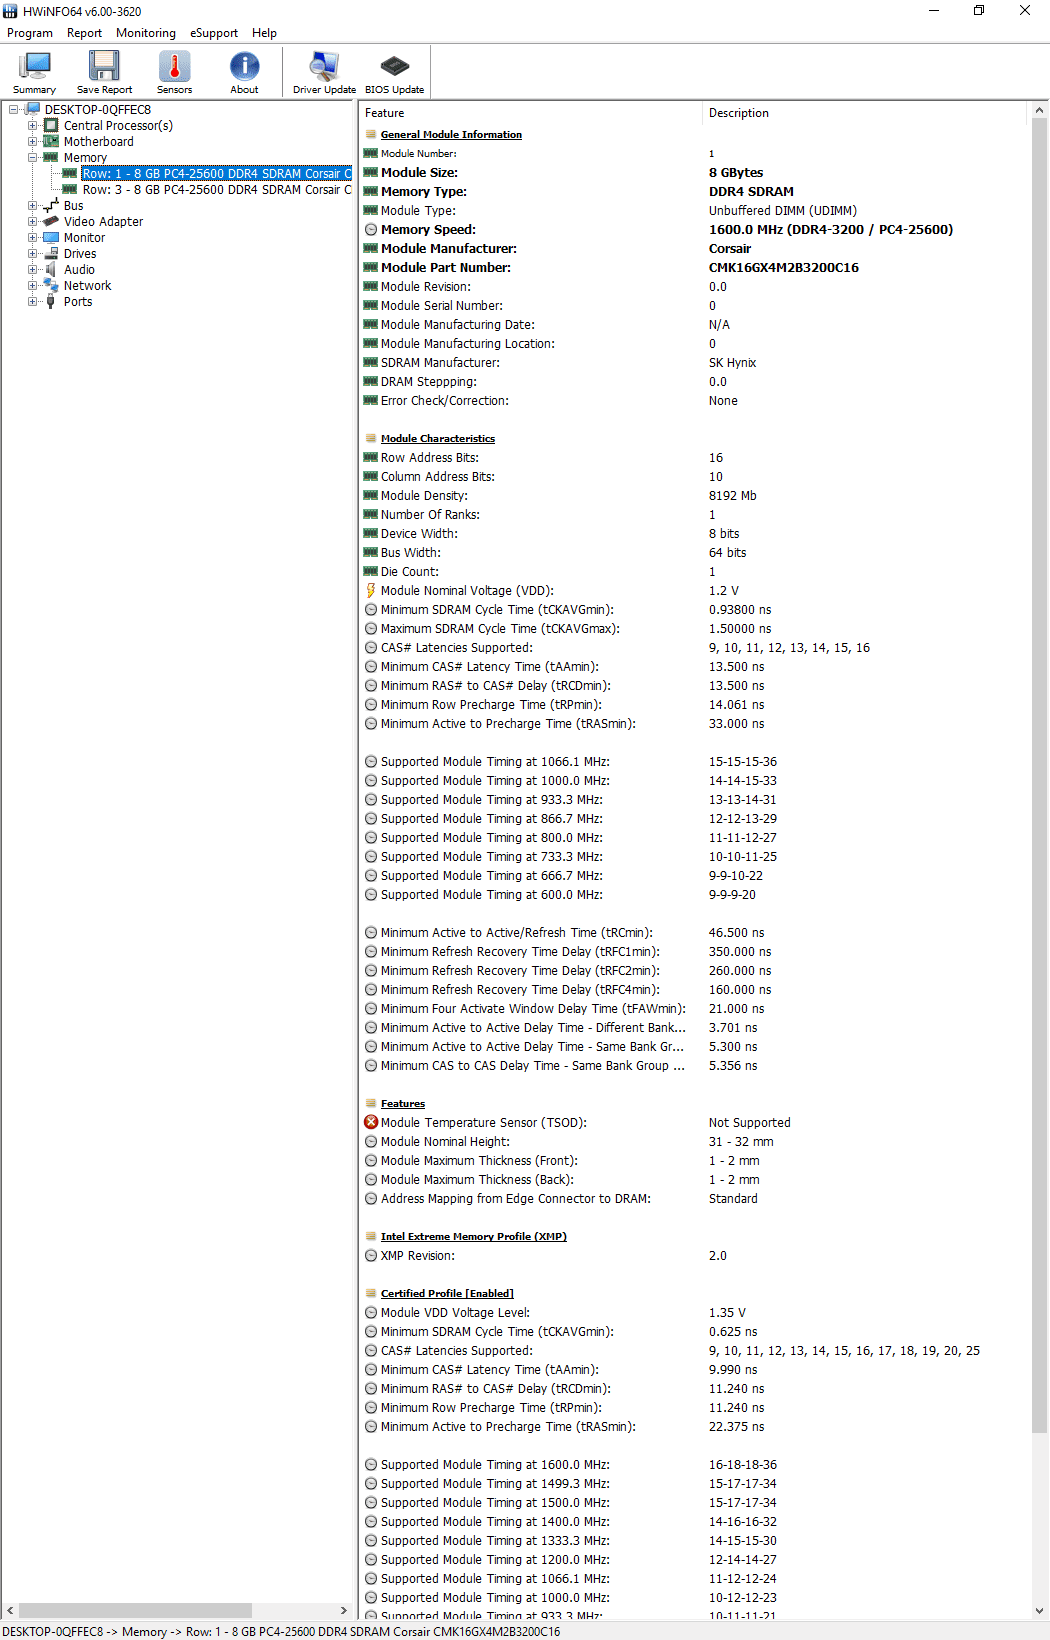Click the status bar path text

(x=281, y=1632)
